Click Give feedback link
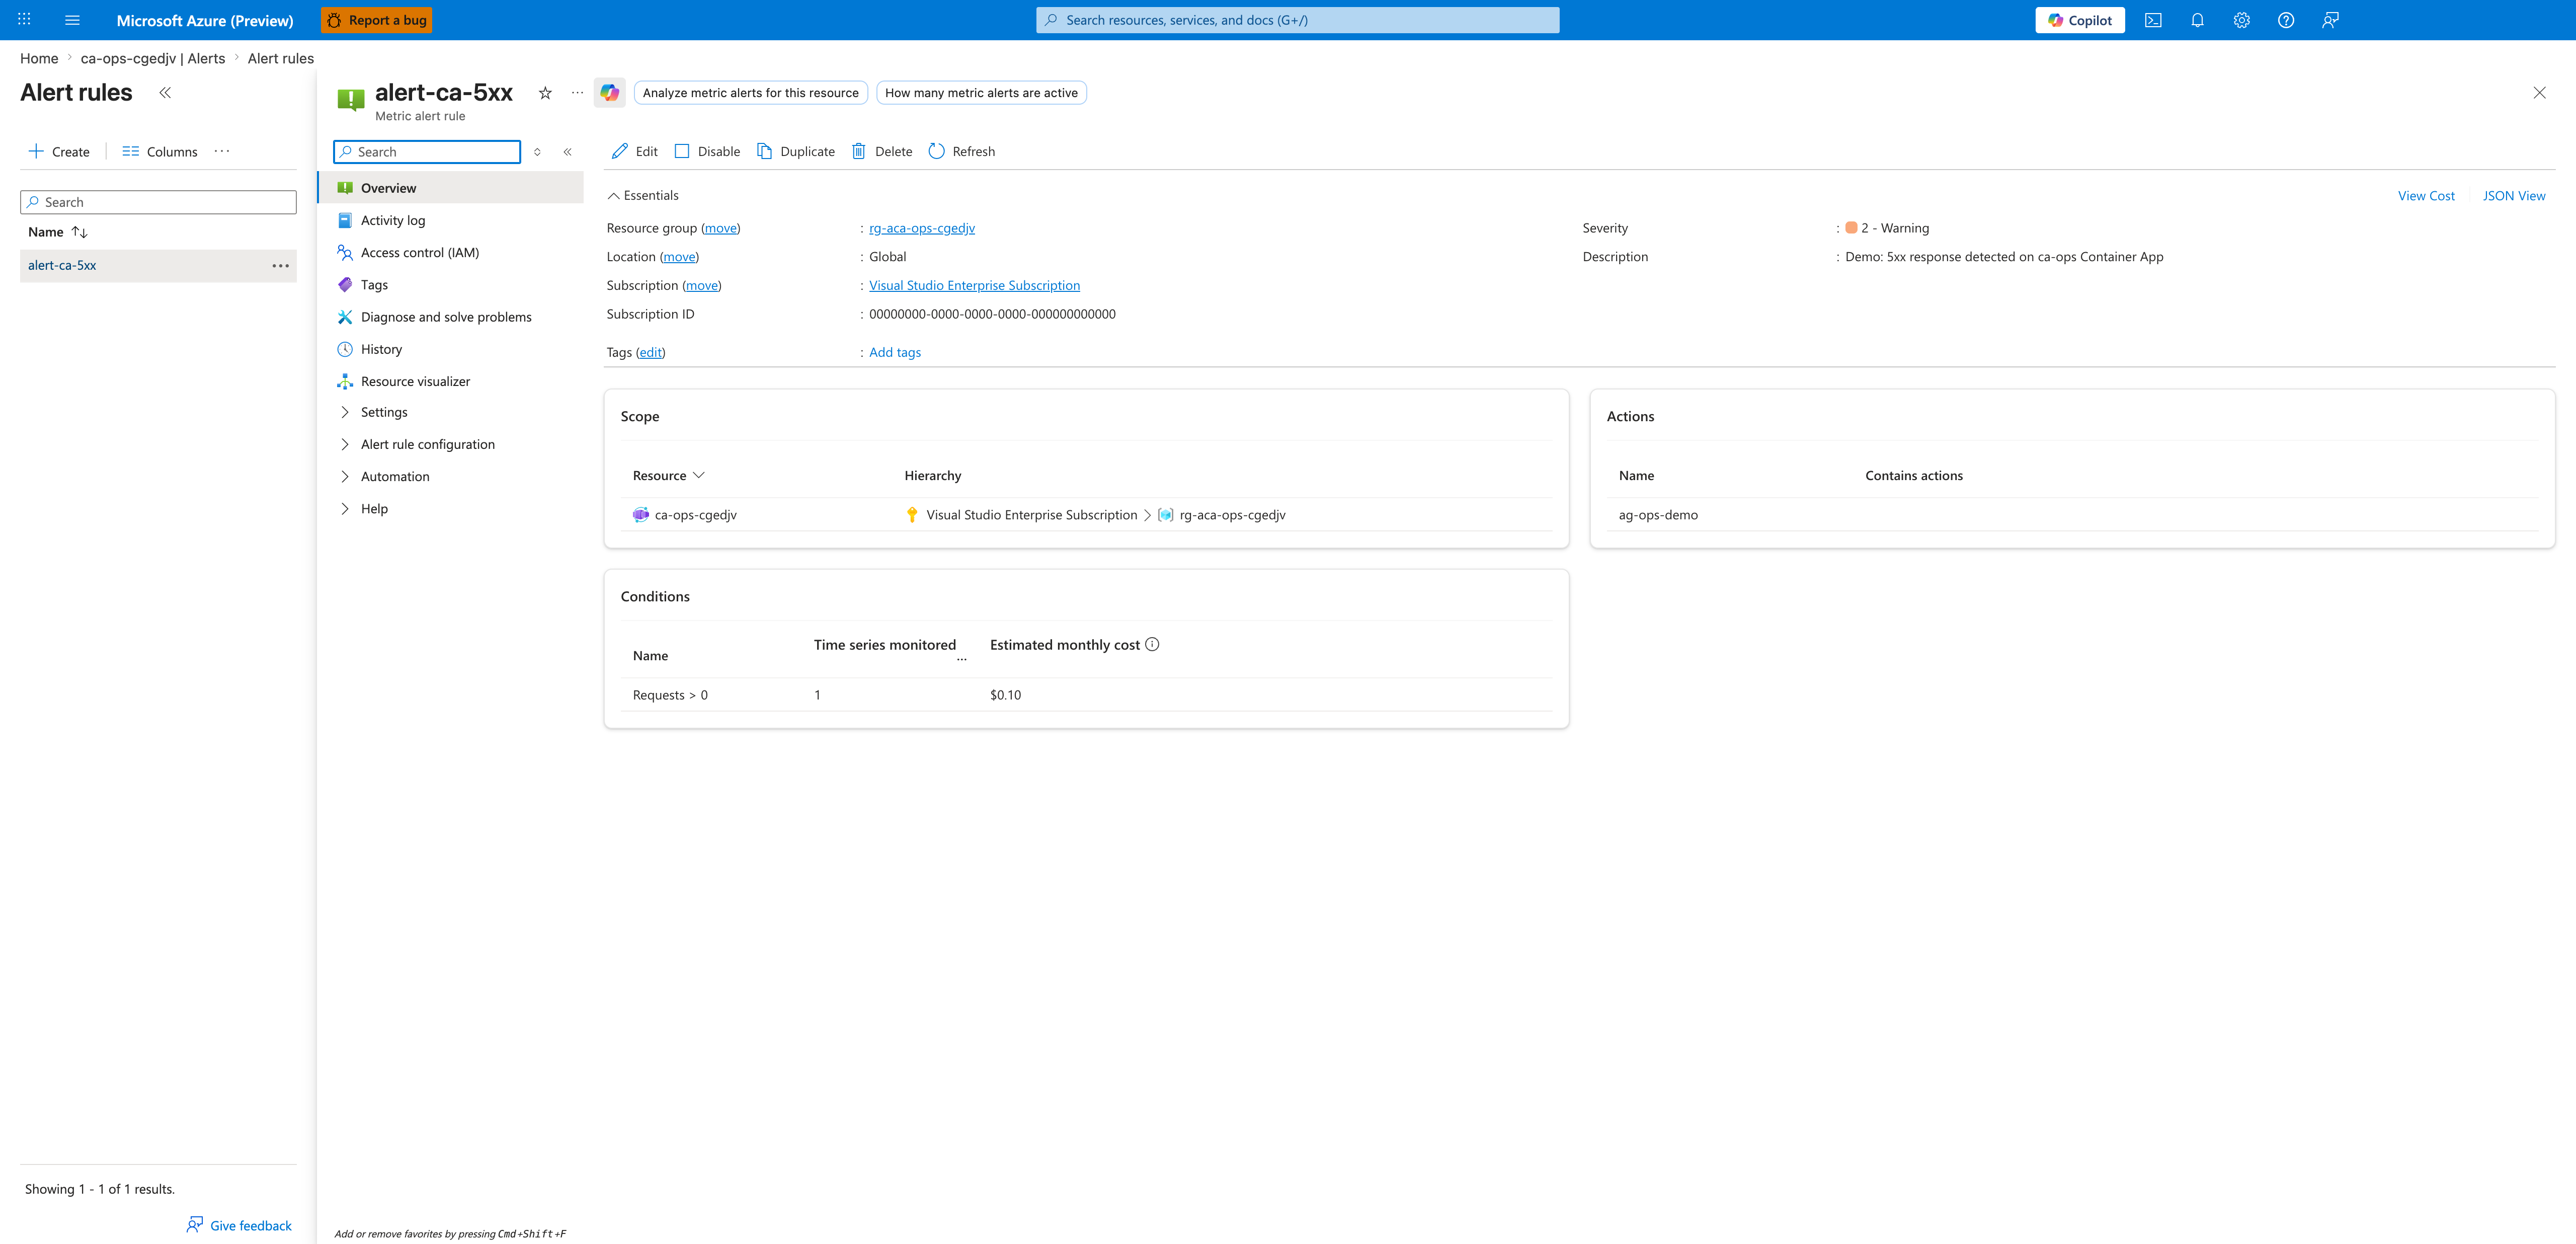The width and height of the screenshot is (2576, 1244). point(239,1225)
